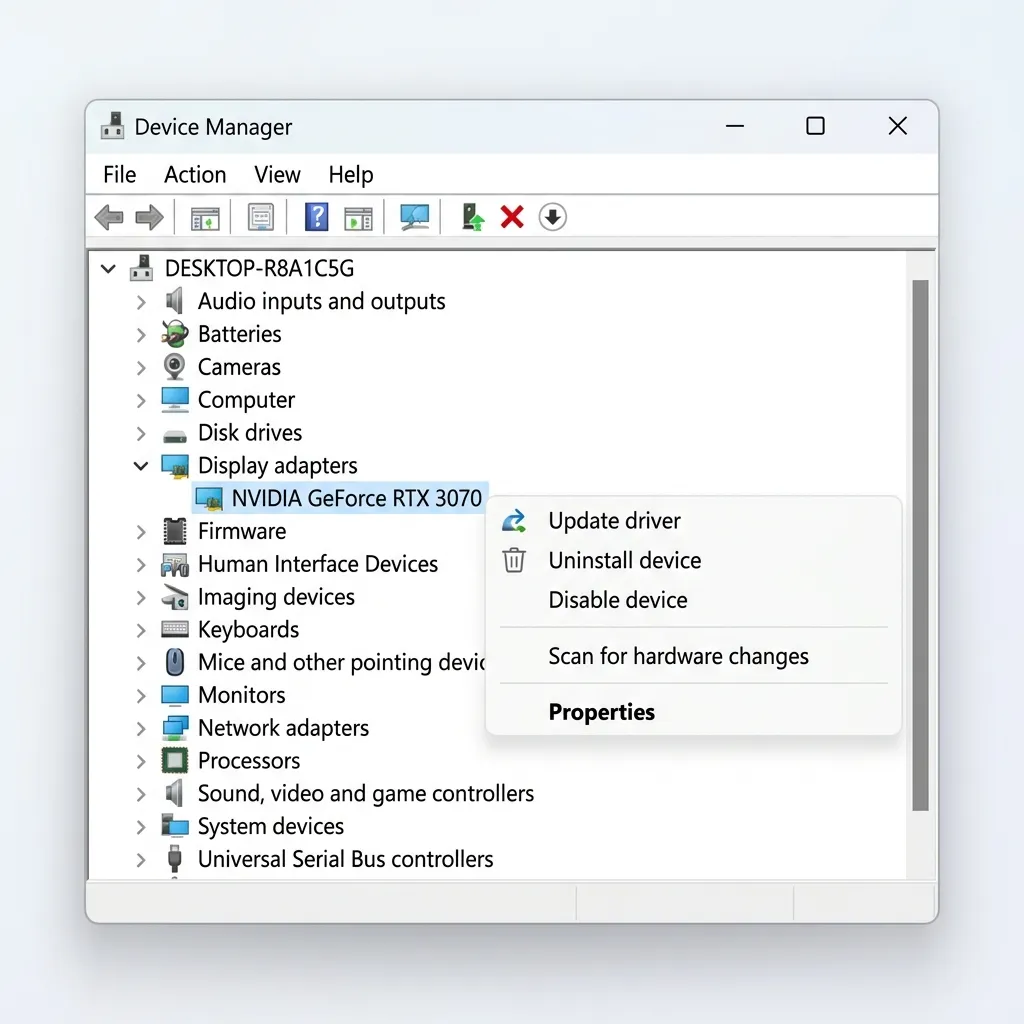
Task: Open the blue question mark Help icon
Action: pyautogui.click(x=317, y=217)
